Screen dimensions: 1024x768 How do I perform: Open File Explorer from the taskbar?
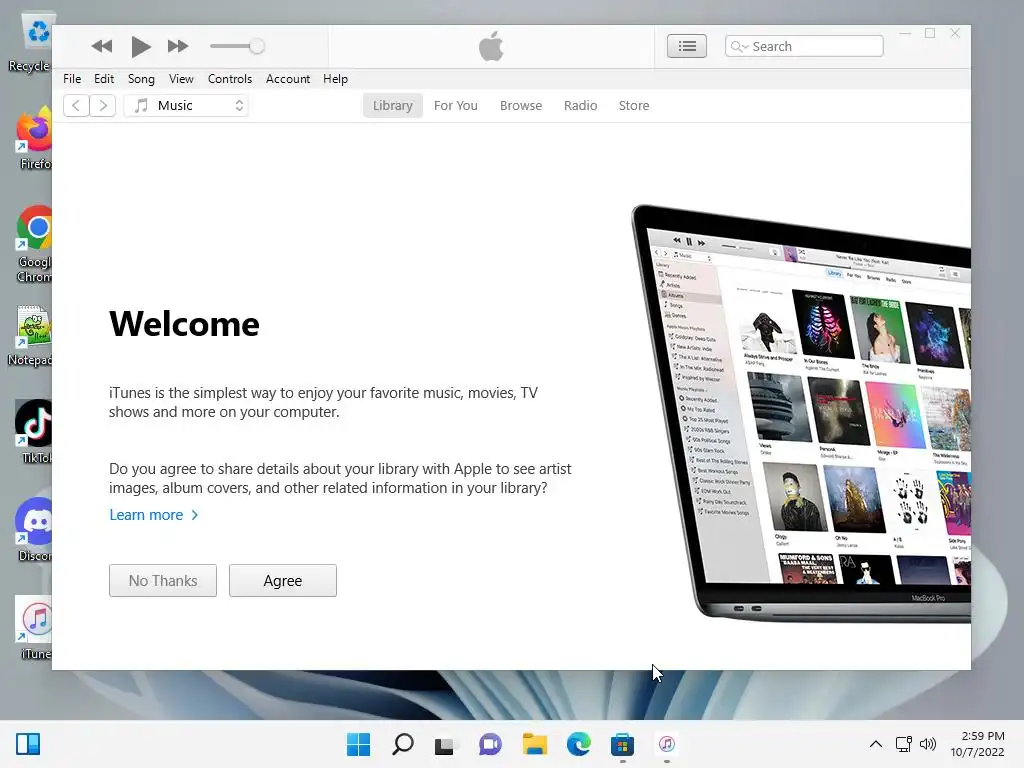(x=534, y=744)
